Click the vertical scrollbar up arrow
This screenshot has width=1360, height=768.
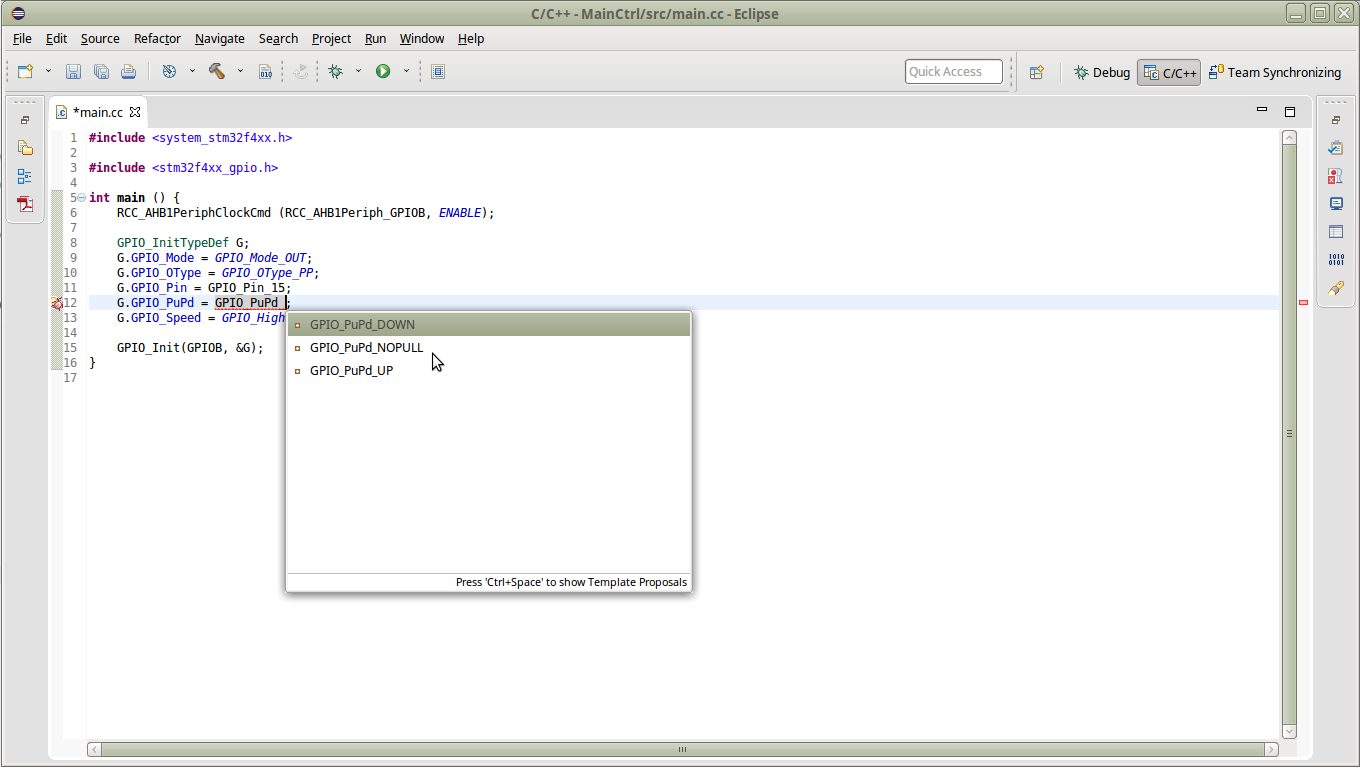[1290, 138]
